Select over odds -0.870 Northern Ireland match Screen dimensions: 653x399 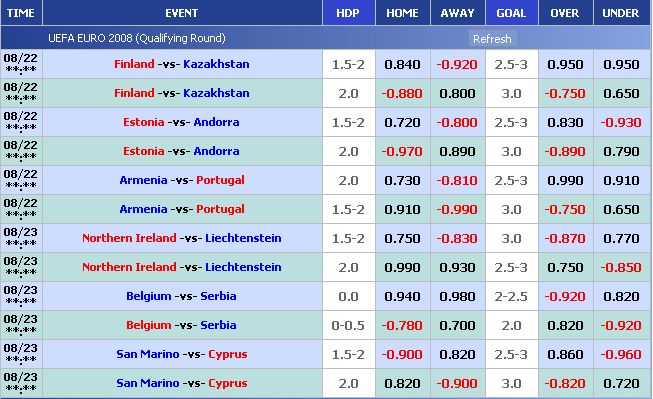565,238
